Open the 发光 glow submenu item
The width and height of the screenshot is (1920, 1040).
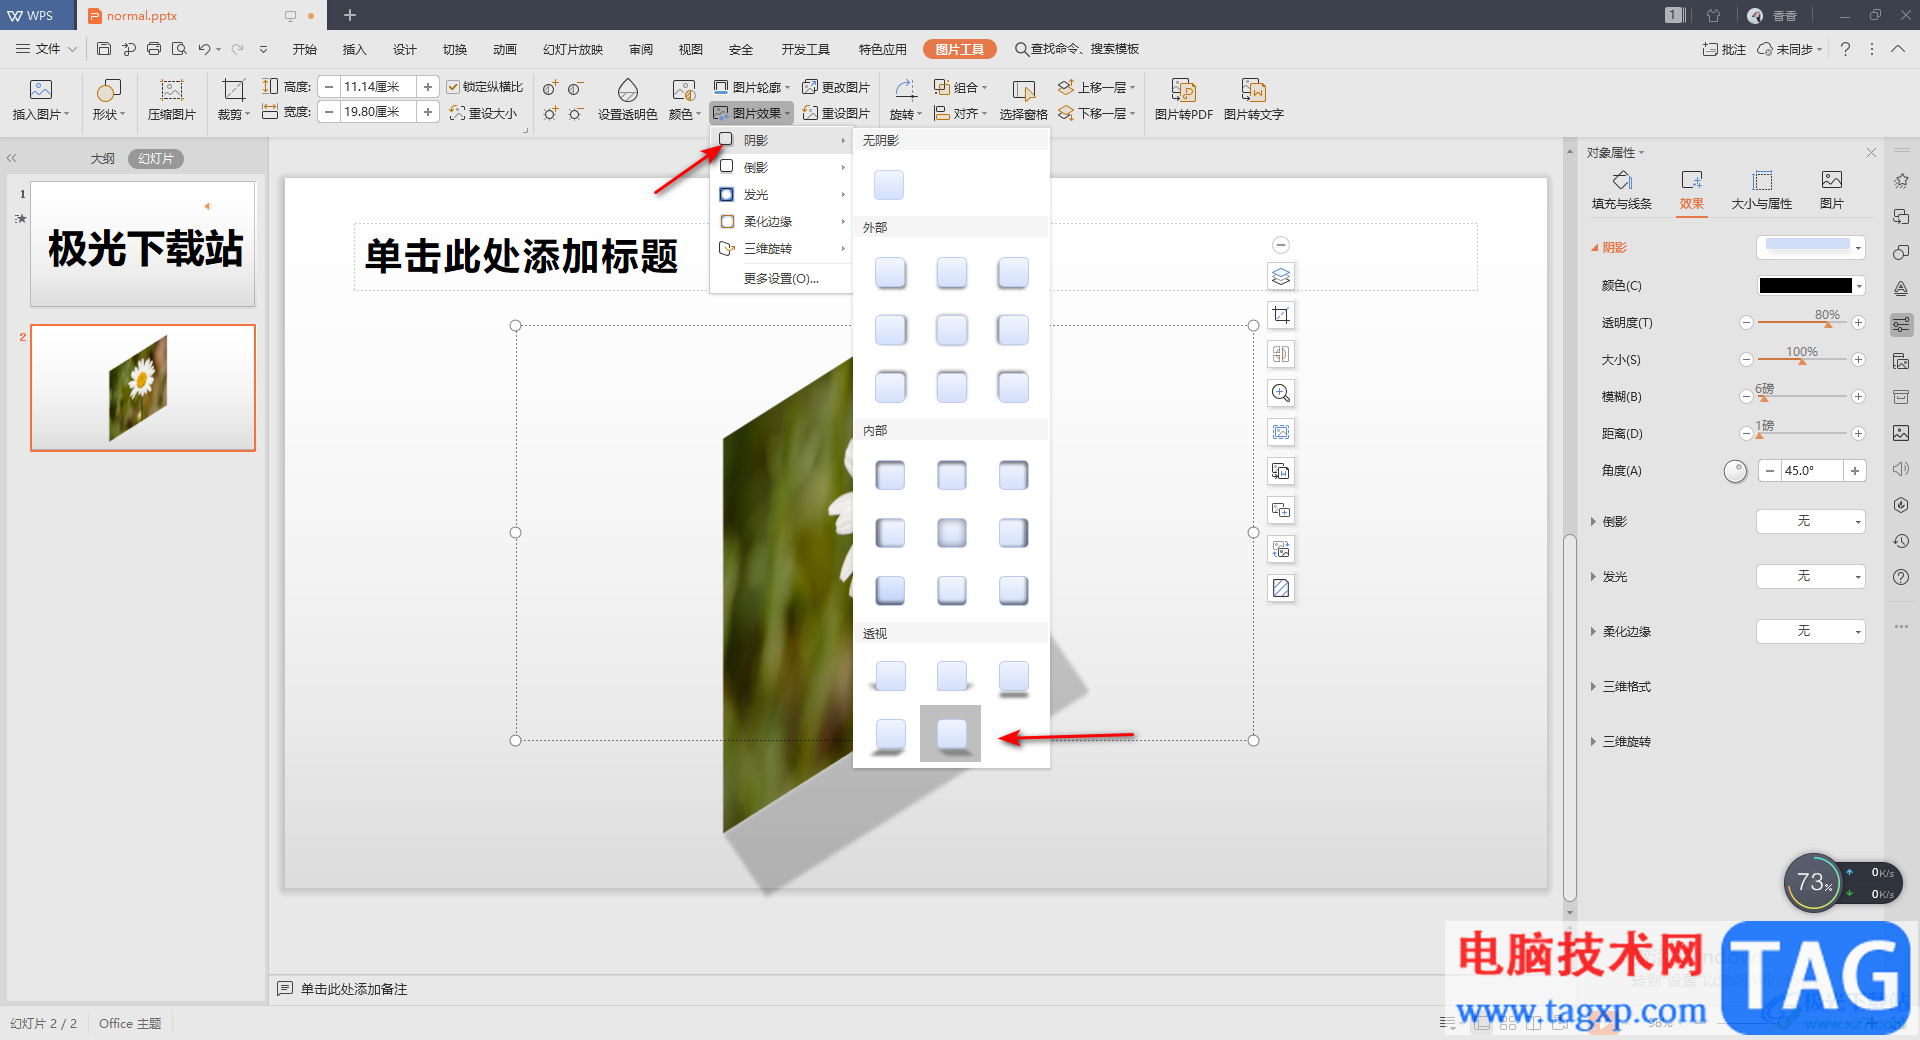coord(782,195)
